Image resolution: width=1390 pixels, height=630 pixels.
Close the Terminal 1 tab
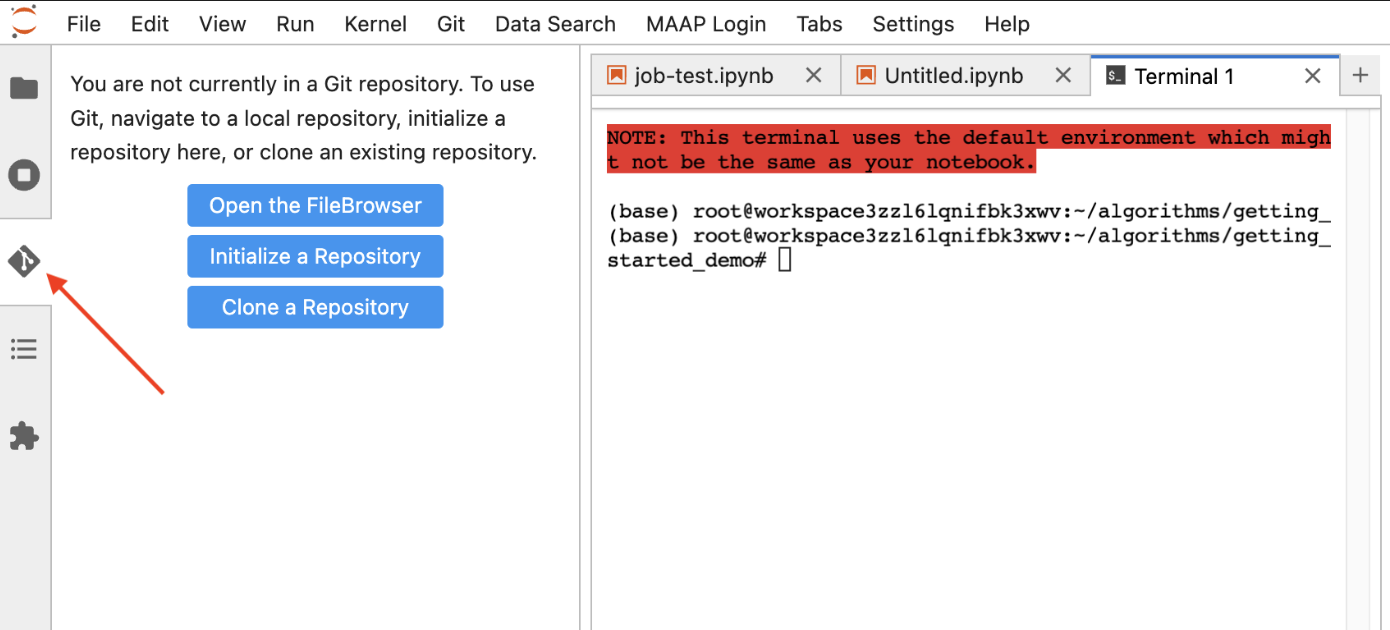click(x=1313, y=76)
